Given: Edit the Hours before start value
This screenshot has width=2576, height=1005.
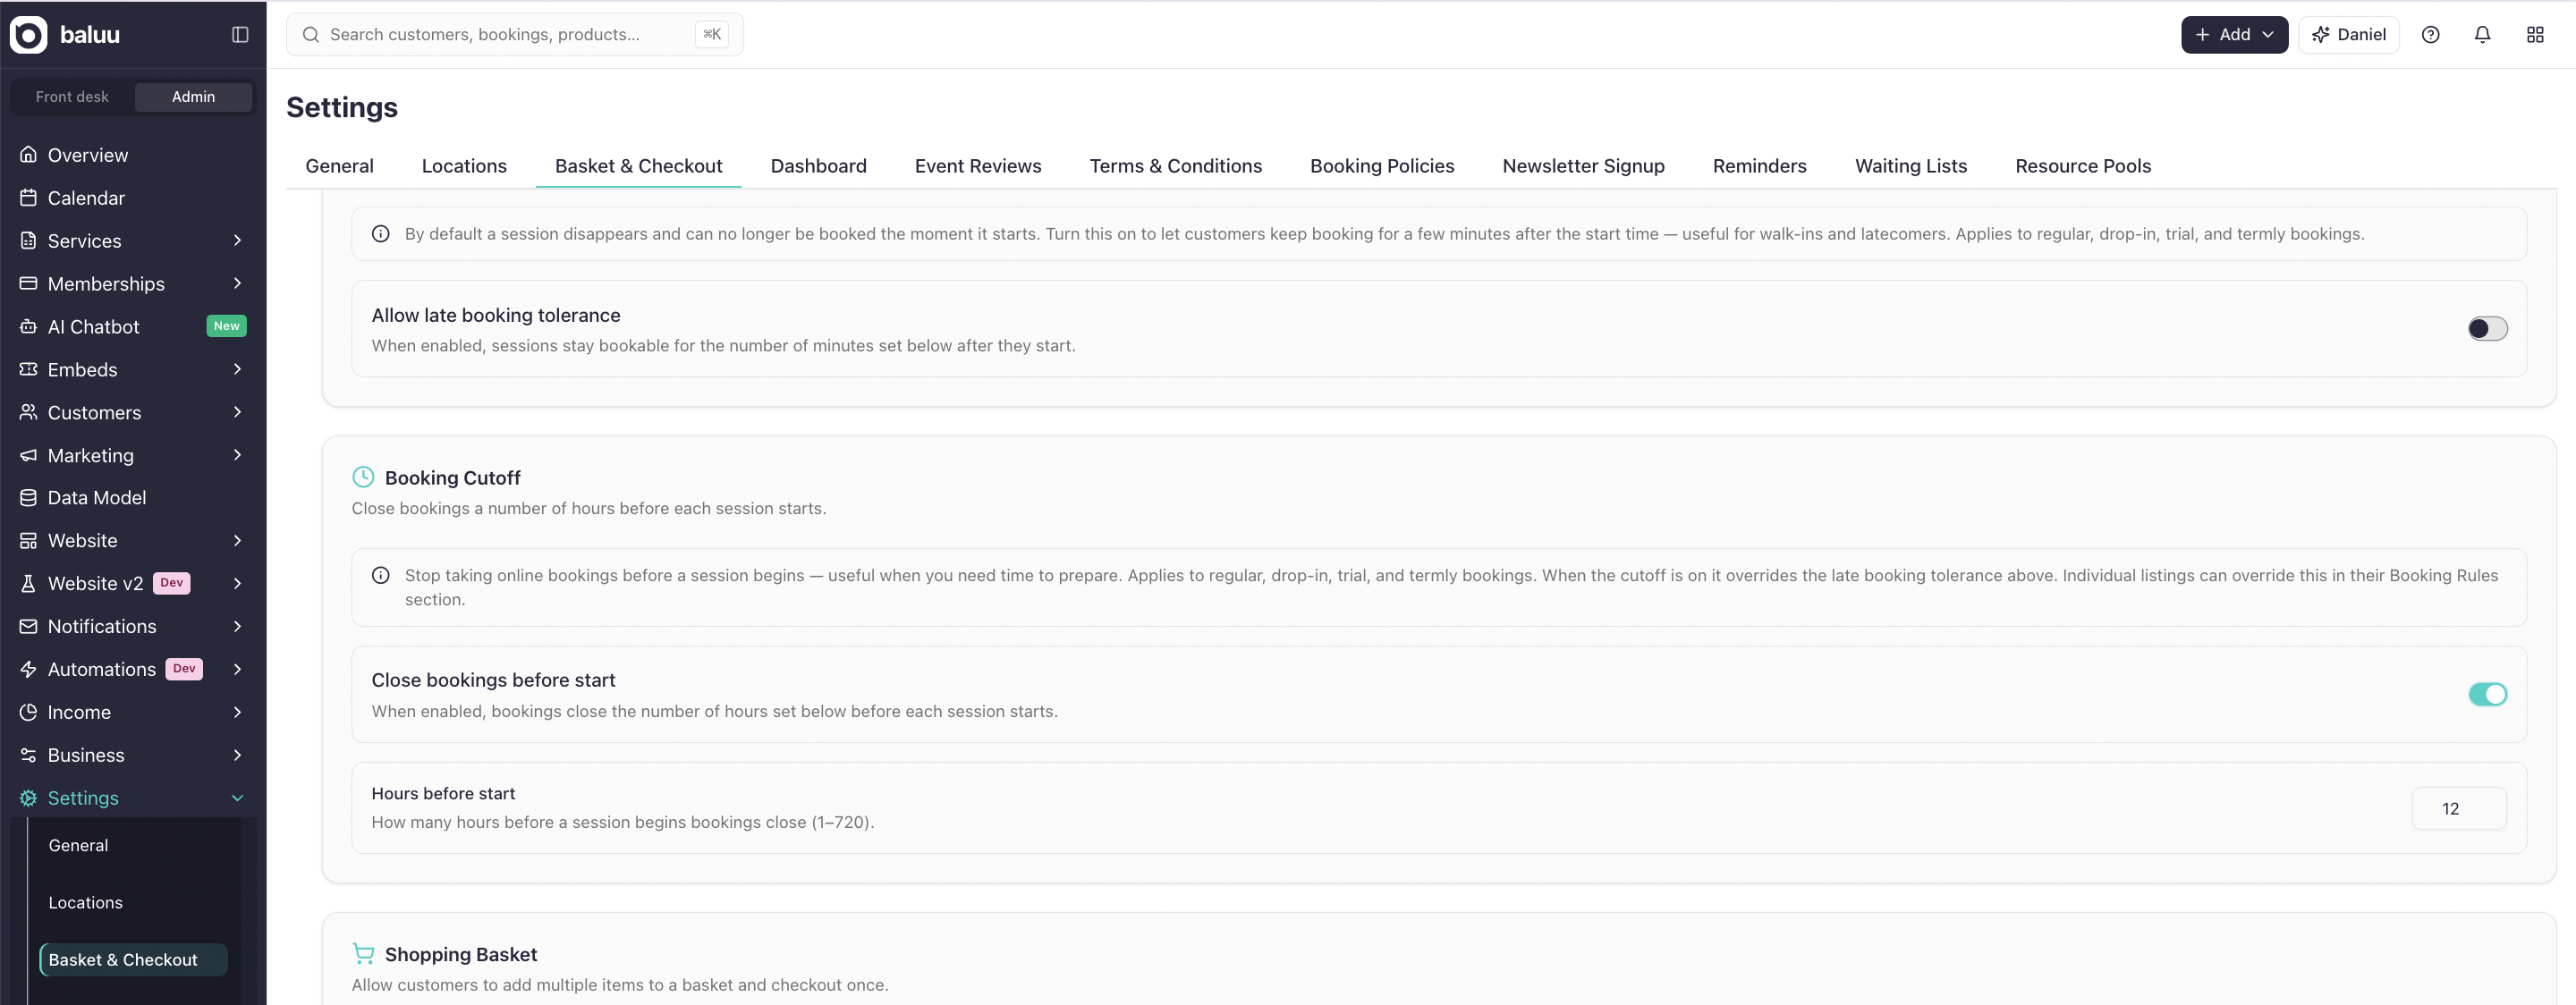Looking at the screenshot, I should coord(2459,809).
